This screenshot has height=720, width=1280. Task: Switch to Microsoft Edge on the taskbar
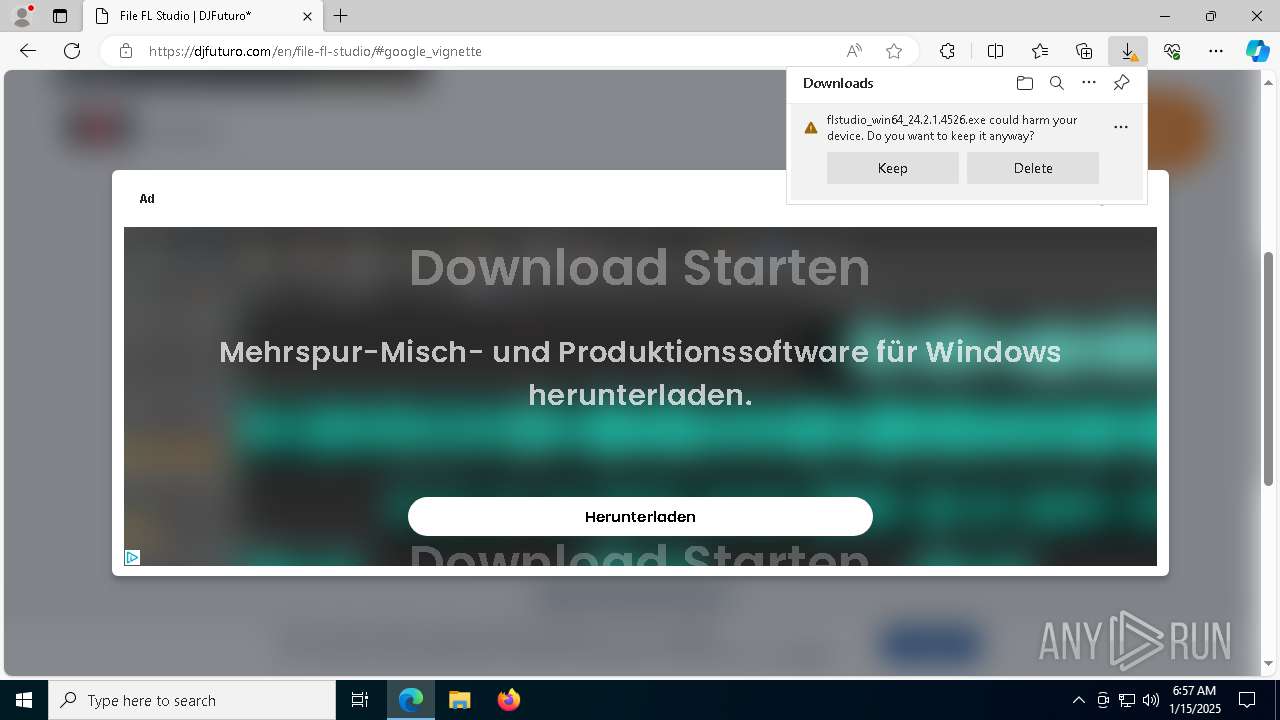tap(411, 700)
